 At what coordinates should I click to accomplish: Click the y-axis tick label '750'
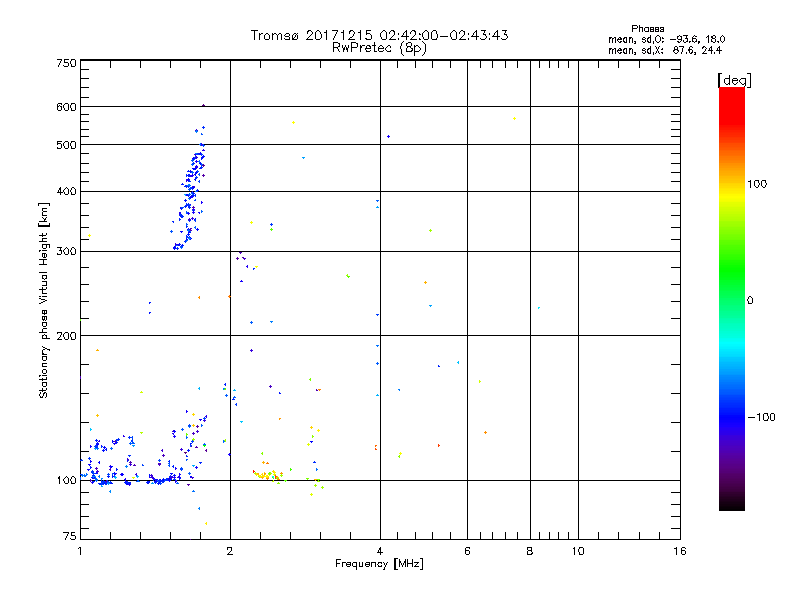coord(66,63)
